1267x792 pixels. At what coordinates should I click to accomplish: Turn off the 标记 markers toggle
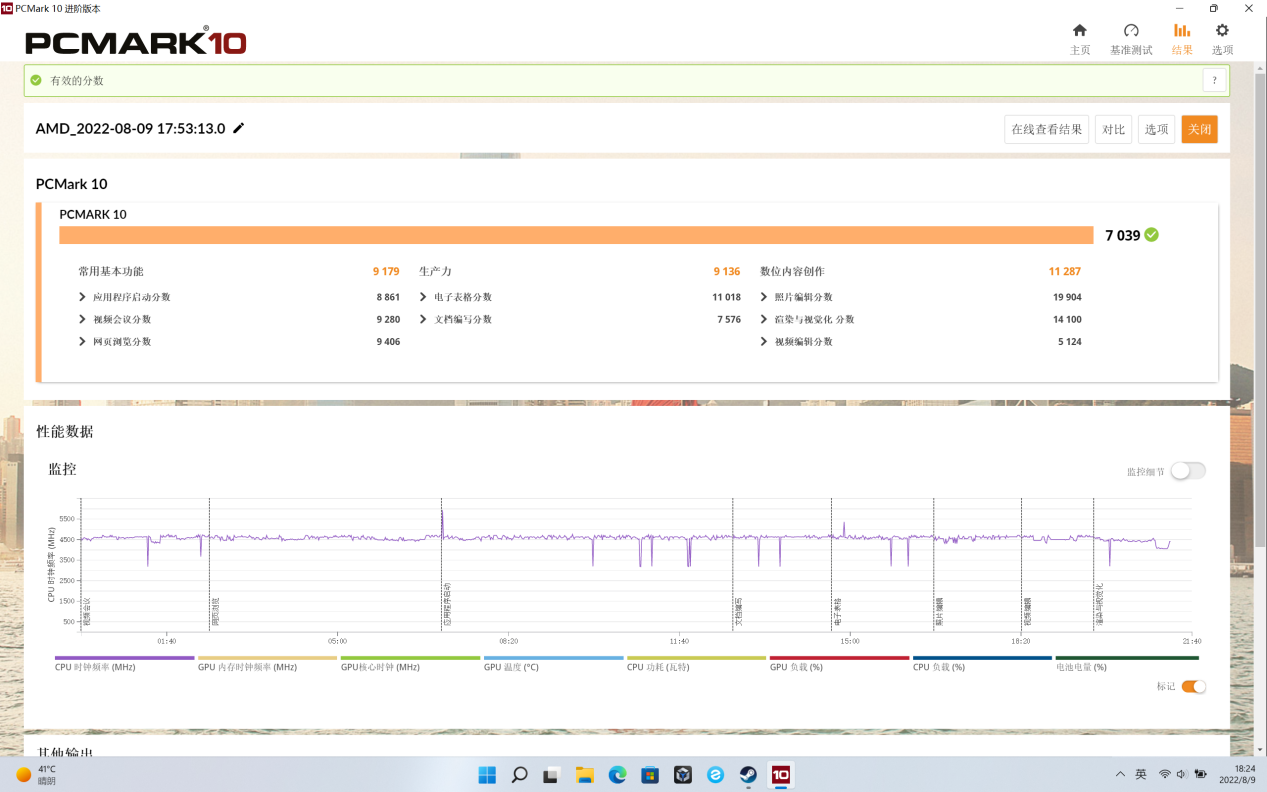[x=1193, y=687]
